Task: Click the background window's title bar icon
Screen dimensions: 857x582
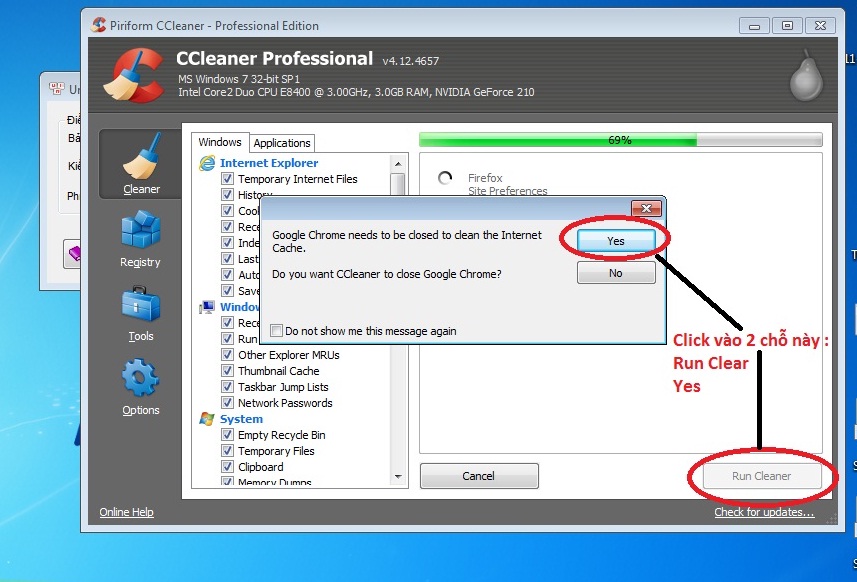Action: click(x=57, y=88)
